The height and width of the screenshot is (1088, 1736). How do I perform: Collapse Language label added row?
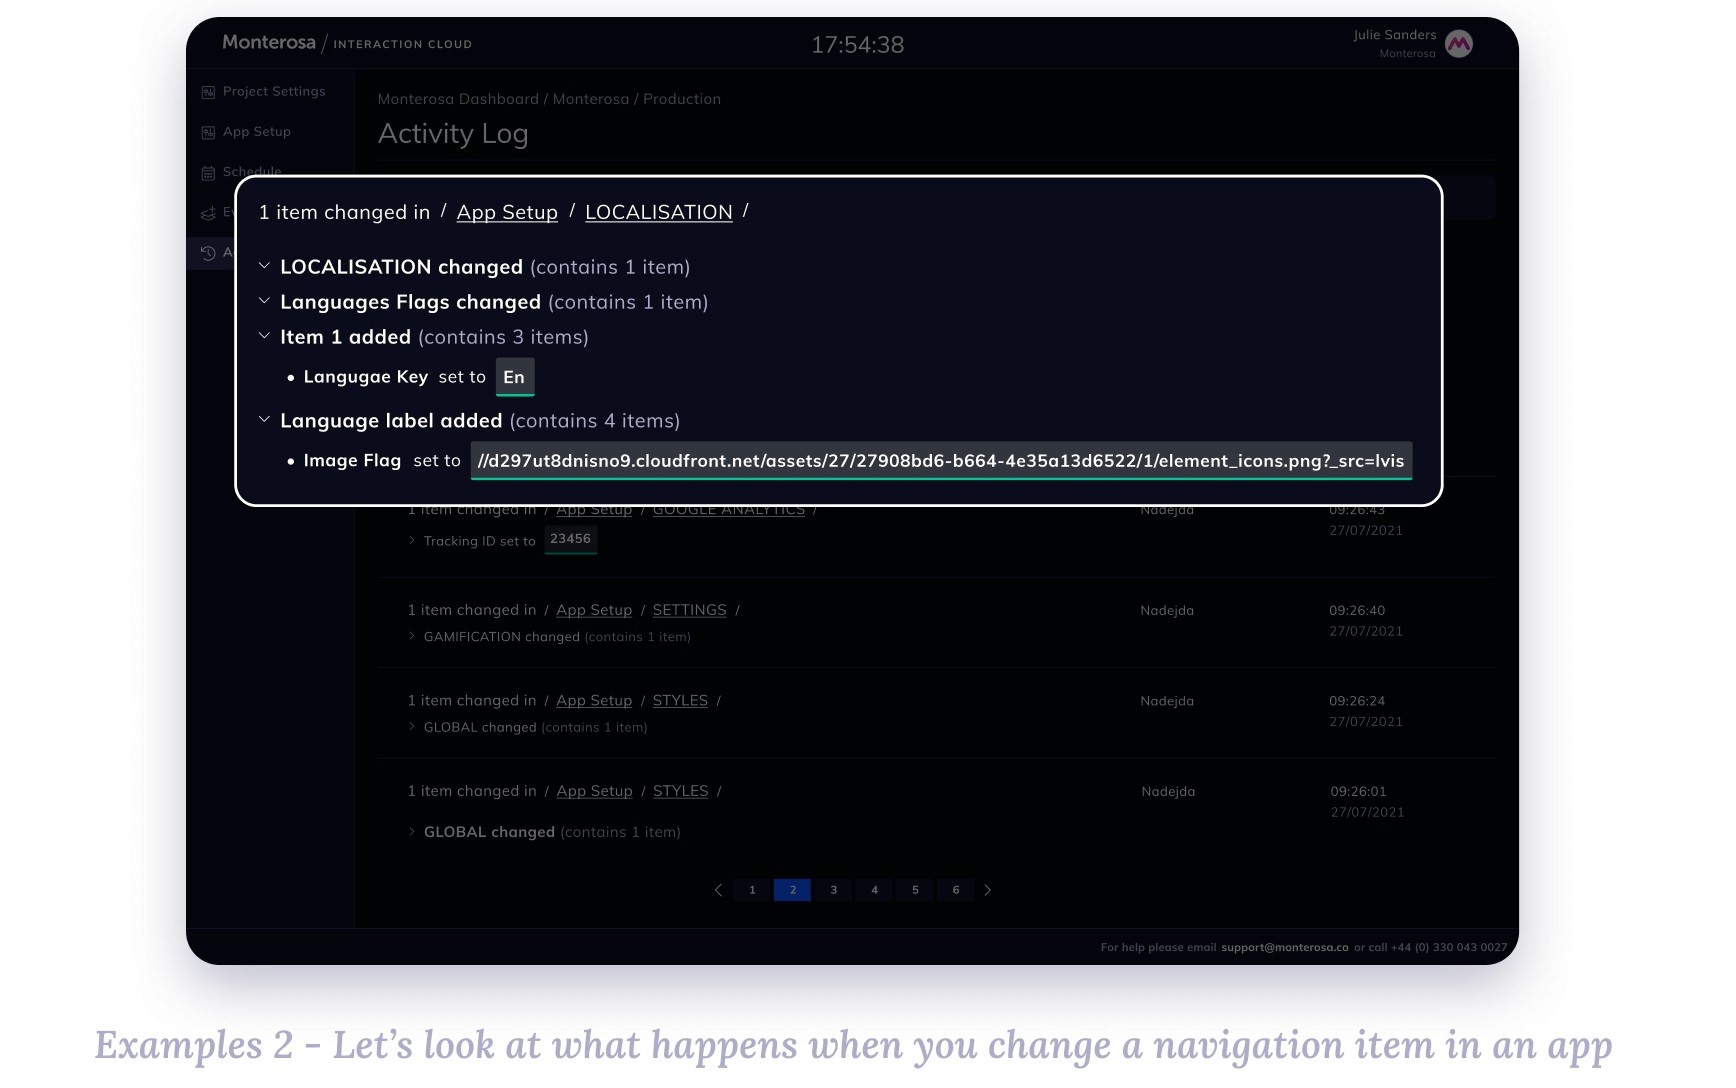264,420
